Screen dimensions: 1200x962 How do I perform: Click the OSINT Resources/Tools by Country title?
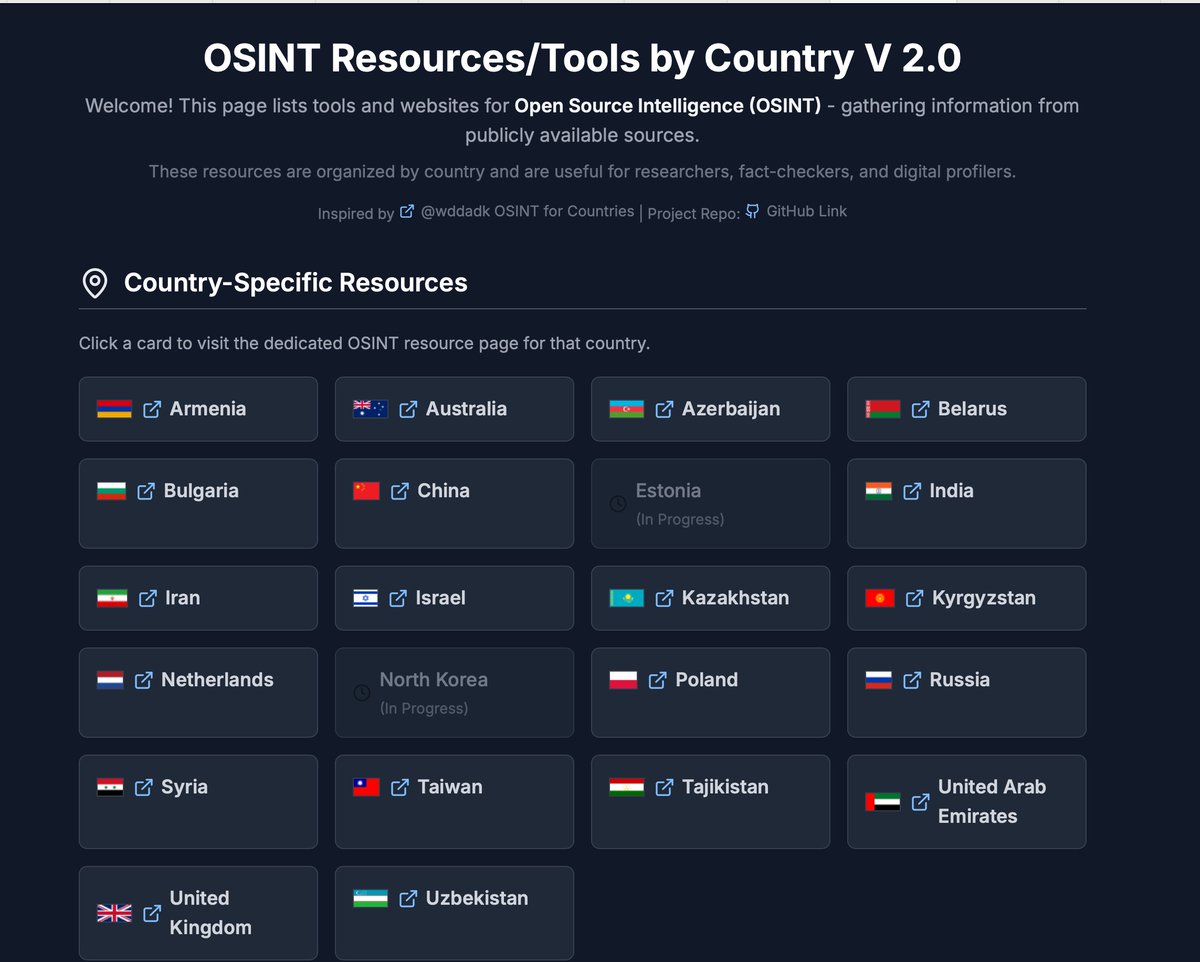pyautogui.click(x=582, y=58)
